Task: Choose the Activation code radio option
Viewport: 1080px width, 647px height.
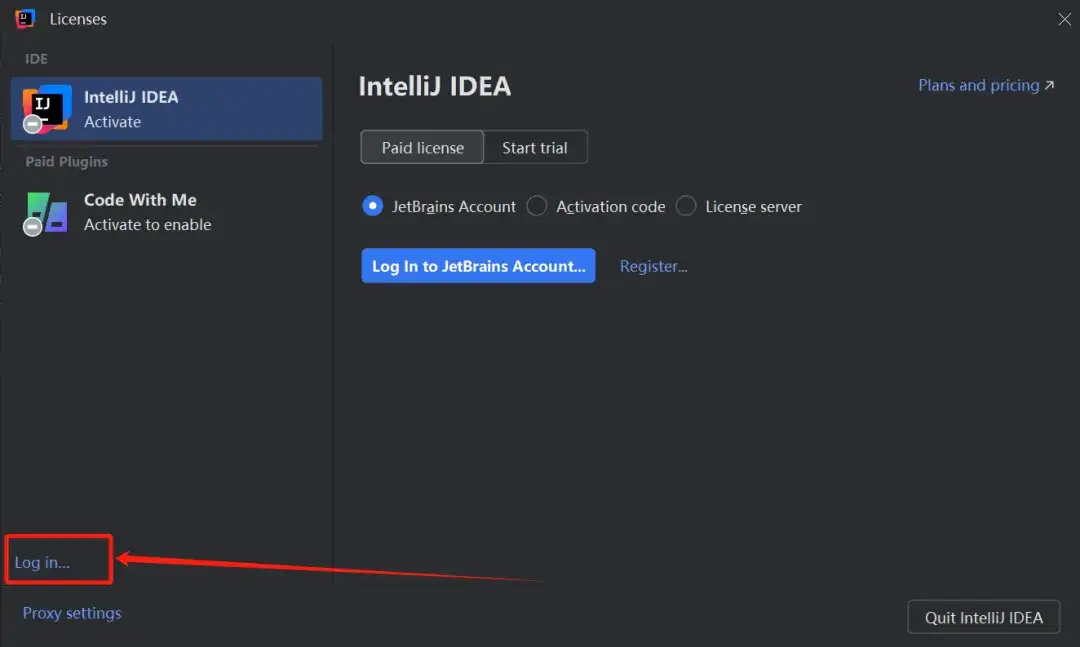Action: coord(537,206)
